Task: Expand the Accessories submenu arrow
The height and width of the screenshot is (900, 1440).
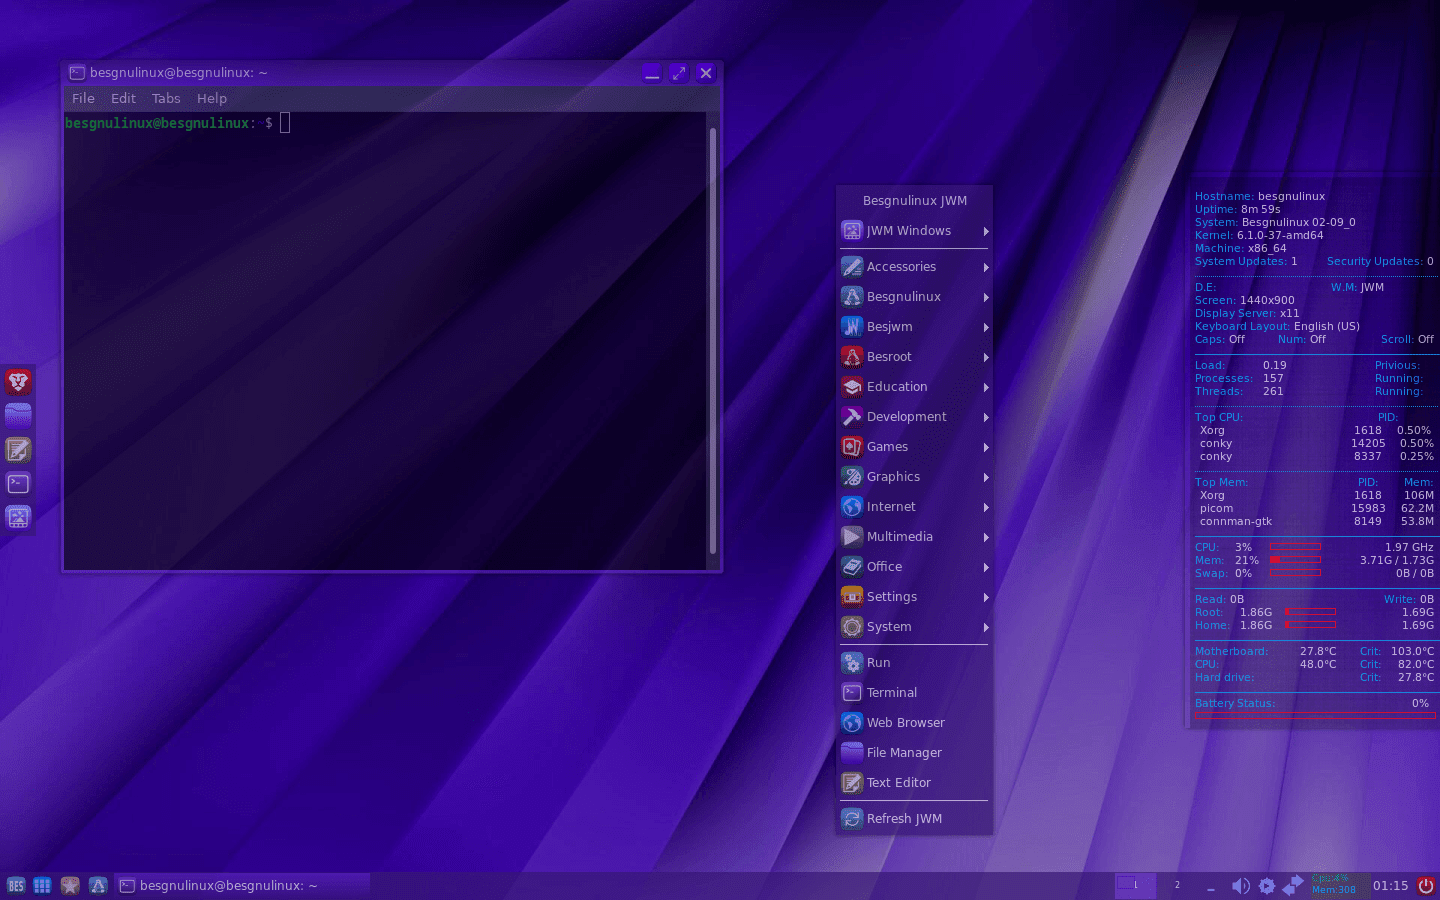Action: pos(986,267)
